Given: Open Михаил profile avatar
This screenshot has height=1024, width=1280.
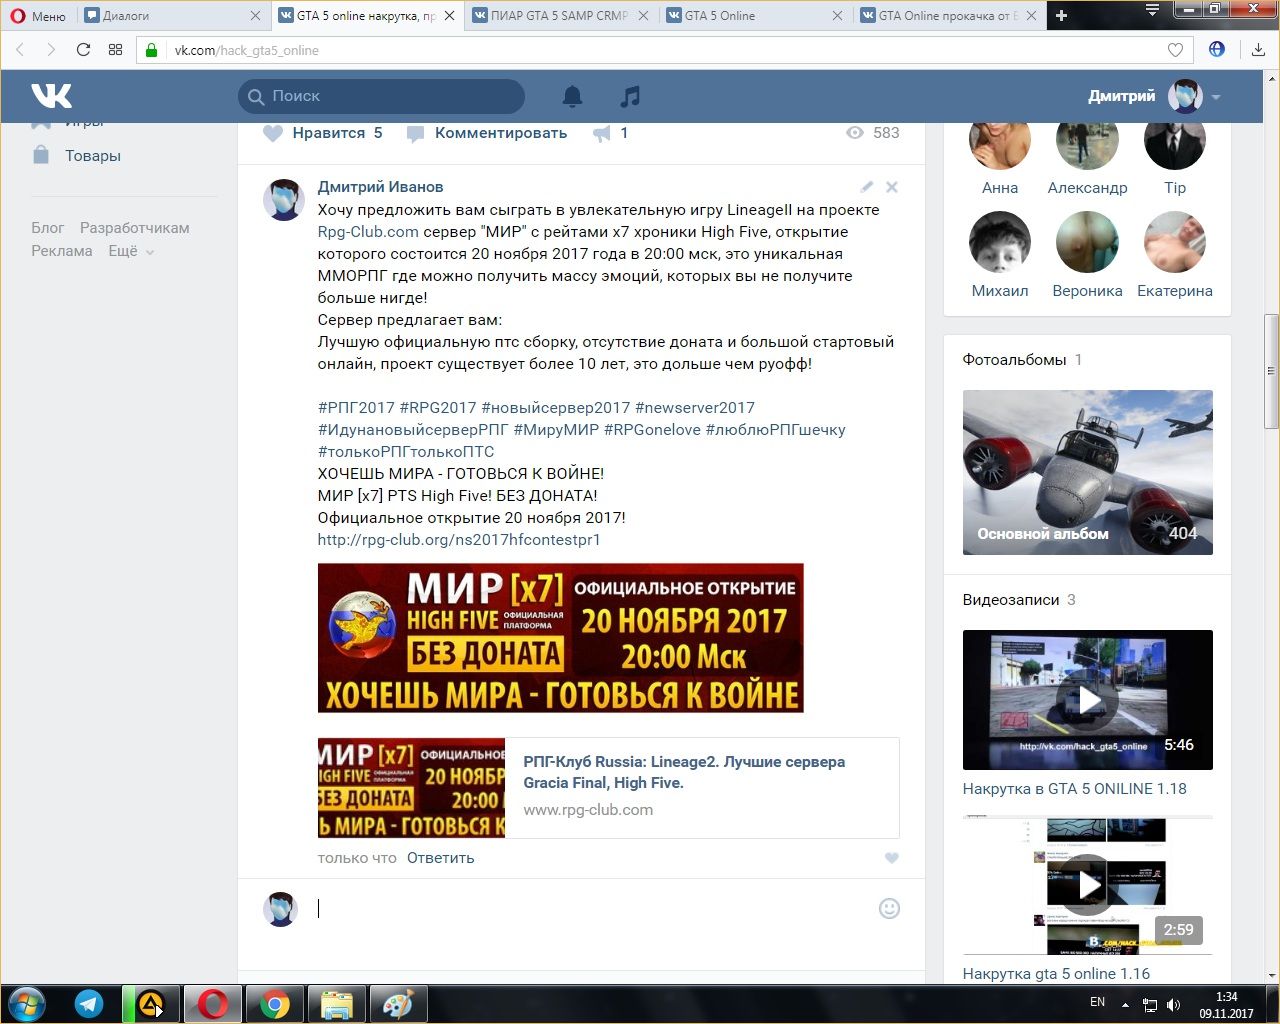Looking at the screenshot, I should click(x=1000, y=242).
